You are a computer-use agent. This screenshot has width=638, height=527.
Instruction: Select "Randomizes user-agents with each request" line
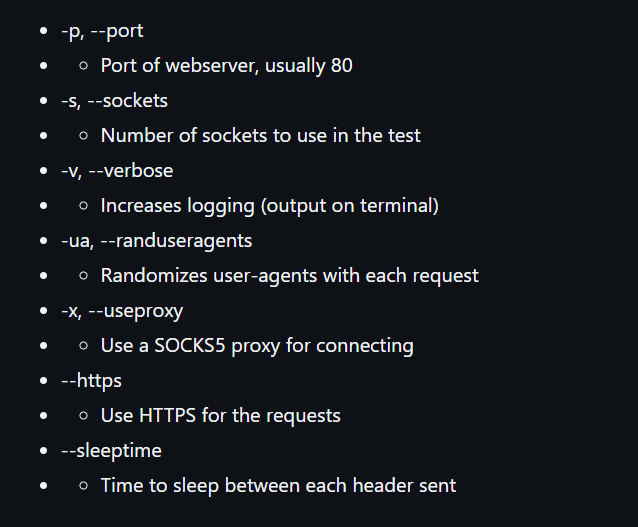tap(290, 276)
